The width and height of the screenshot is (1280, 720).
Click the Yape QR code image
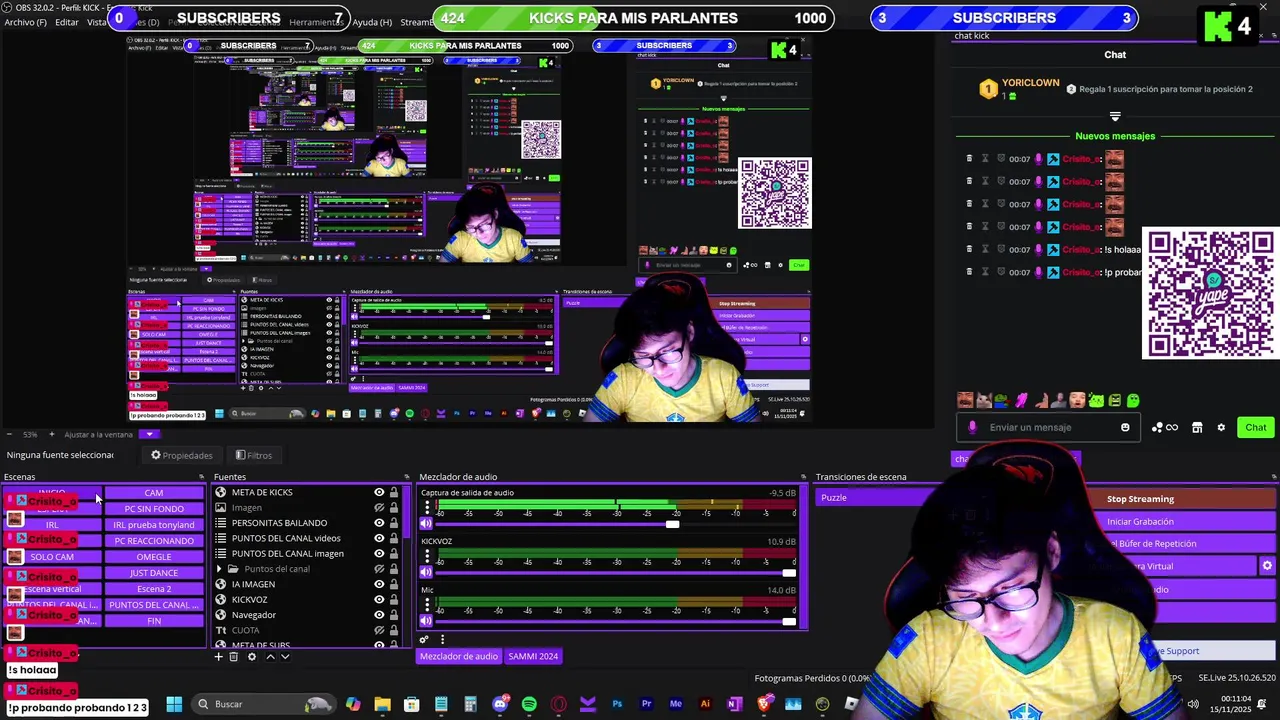click(1210, 294)
